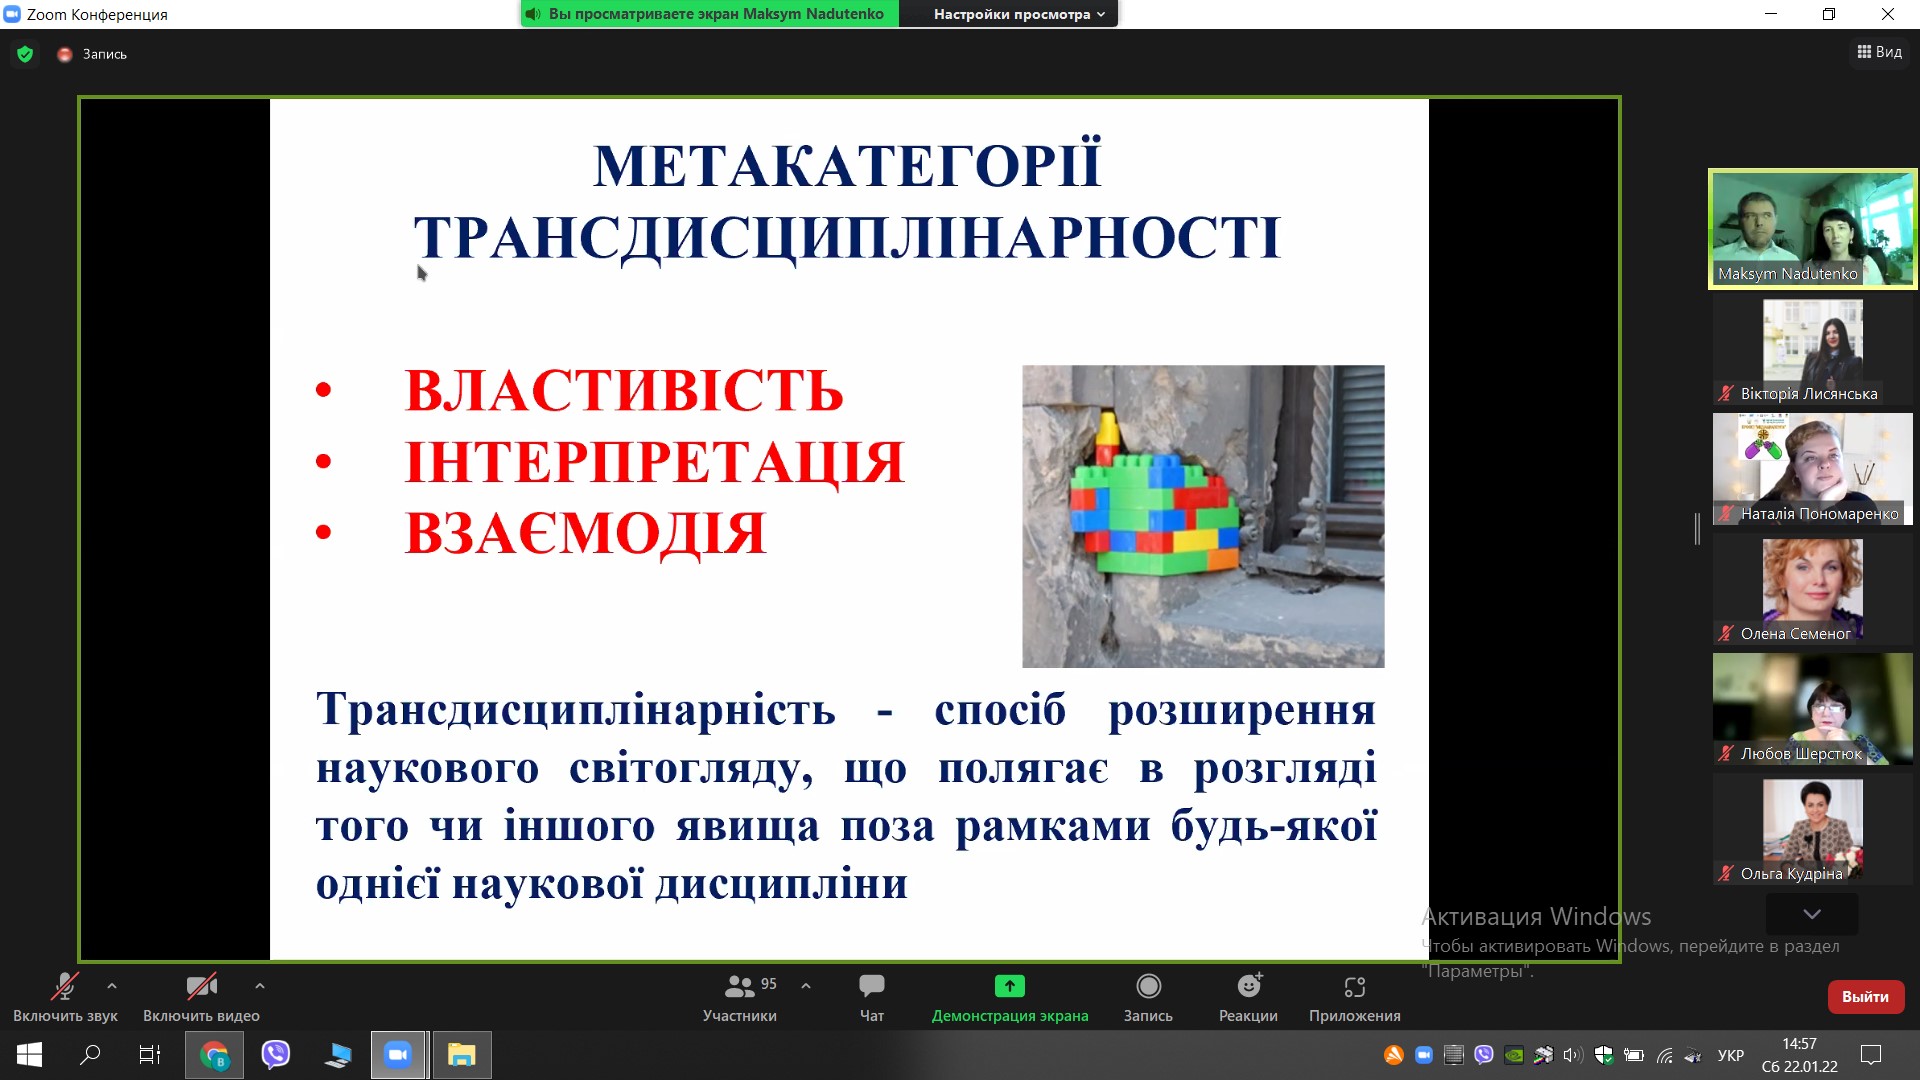
Task: Click the green encryption shield icon
Action: [25, 54]
